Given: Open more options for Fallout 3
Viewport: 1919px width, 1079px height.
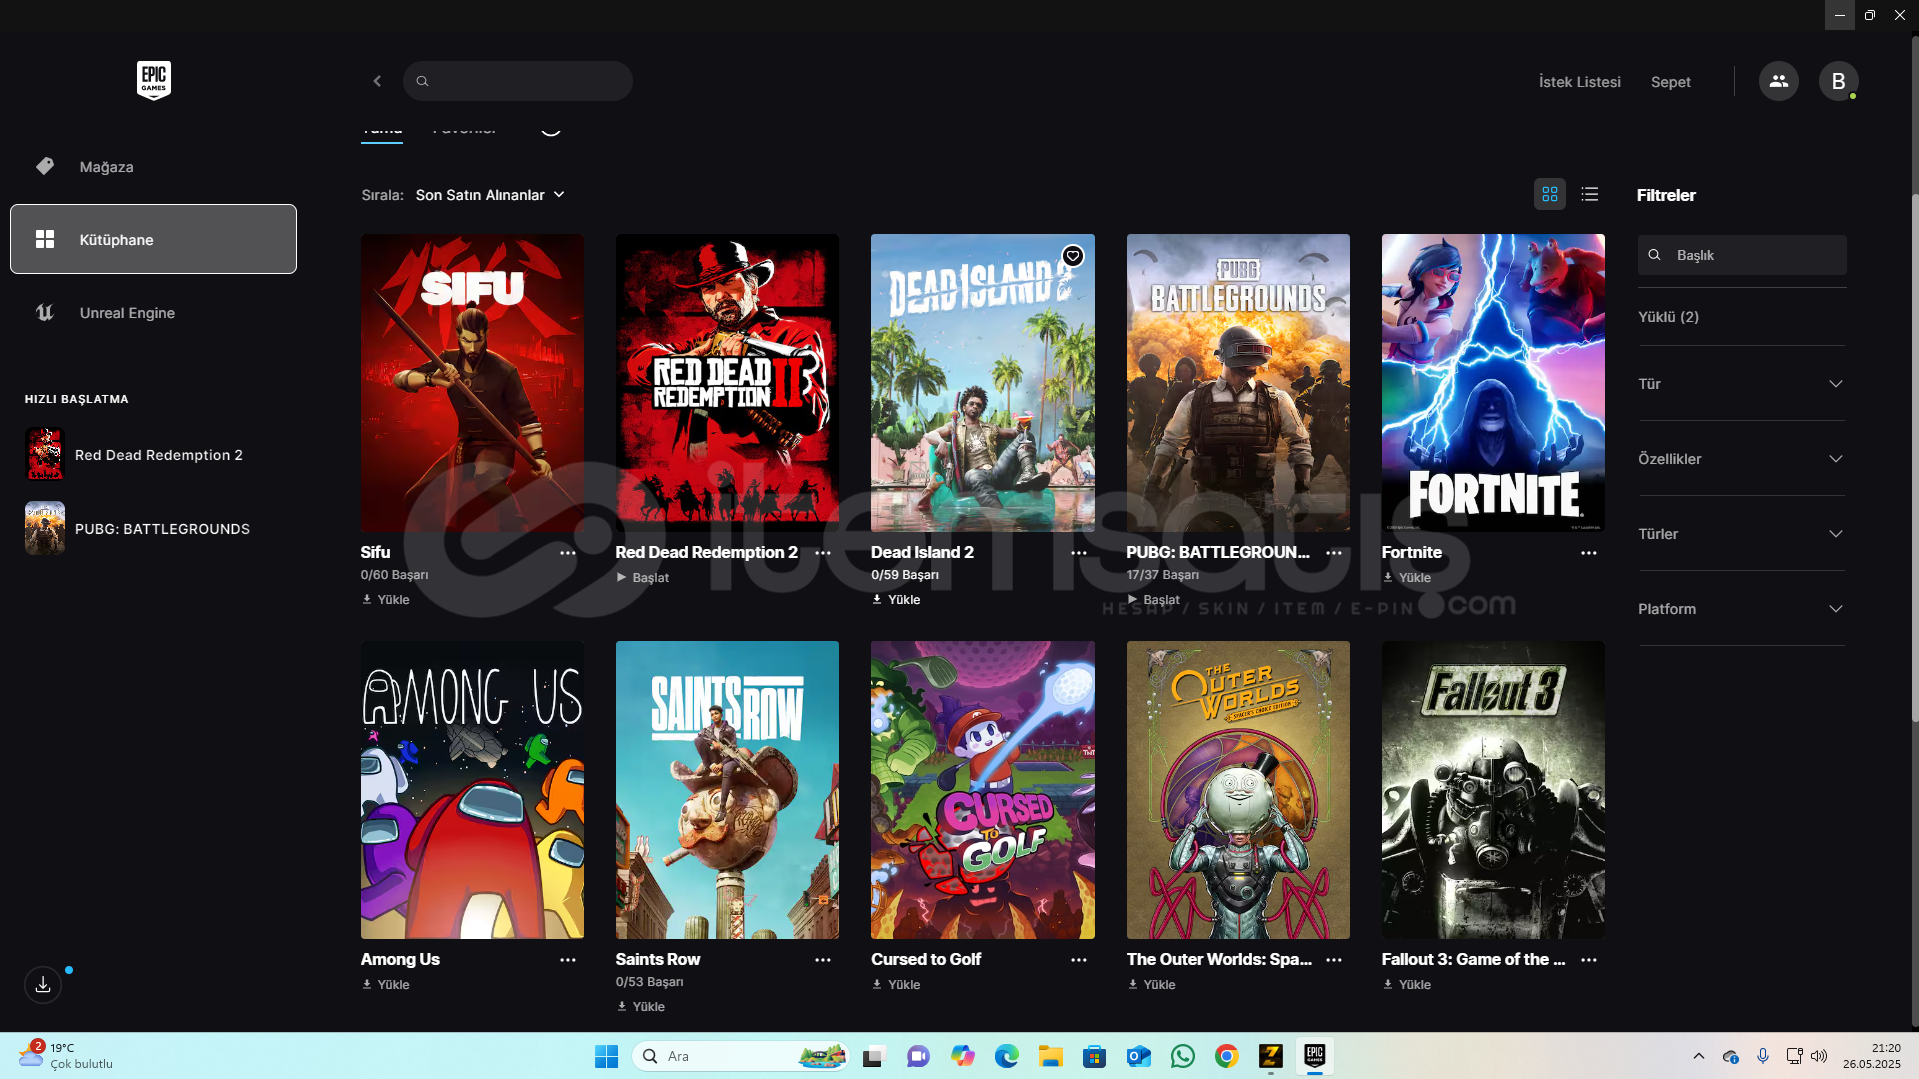Looking at the screenshot, I should point(1588,960).
